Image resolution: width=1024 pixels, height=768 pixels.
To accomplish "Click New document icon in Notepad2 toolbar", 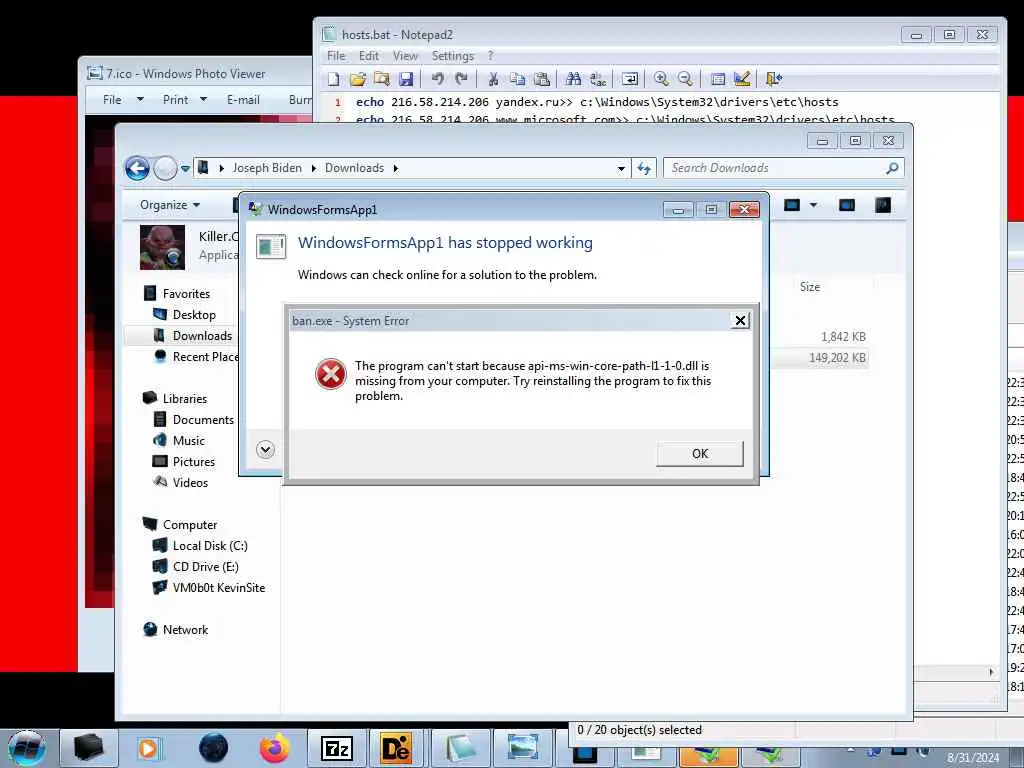I will point(334,79).
